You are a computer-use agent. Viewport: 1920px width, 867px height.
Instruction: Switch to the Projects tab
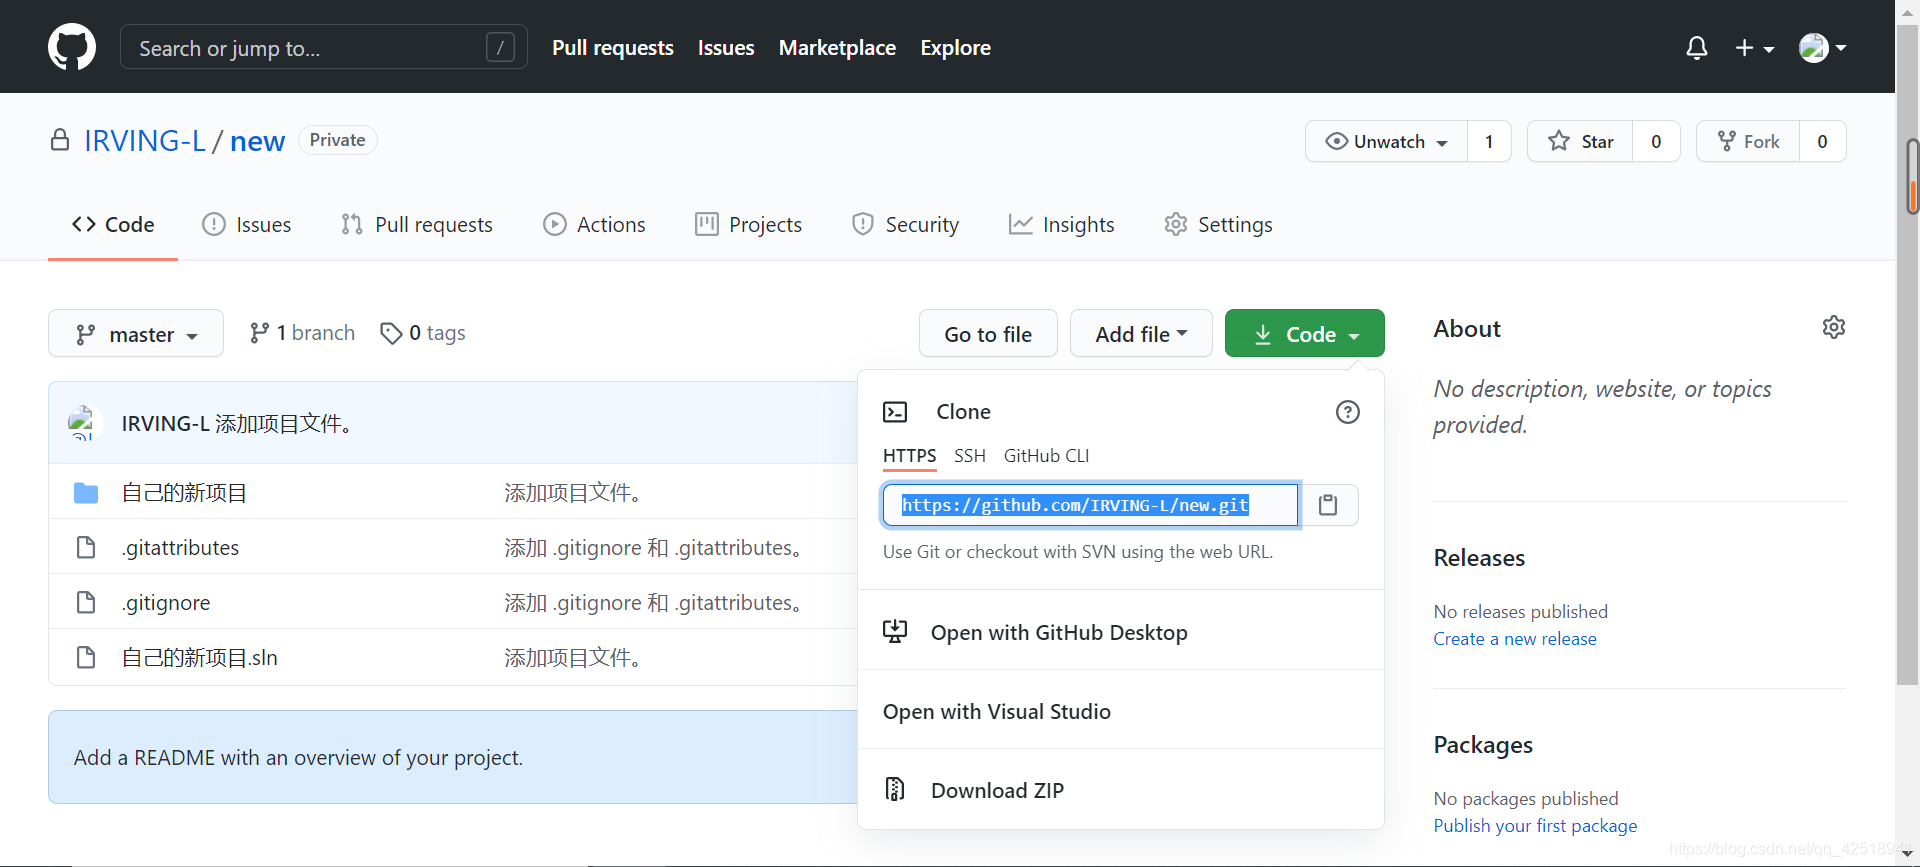(748, 225)
